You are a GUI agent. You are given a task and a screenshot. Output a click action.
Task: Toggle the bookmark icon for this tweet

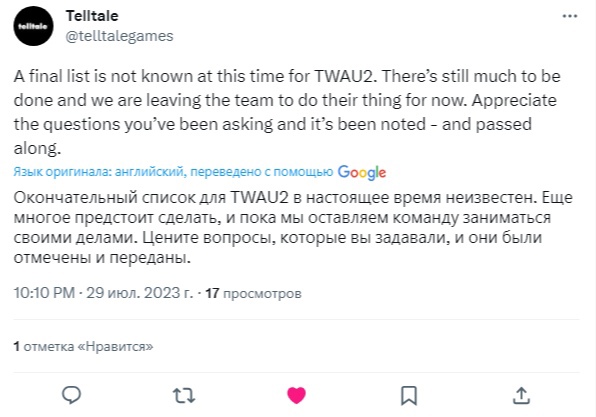pyautogui.click(x=409, y=395)
